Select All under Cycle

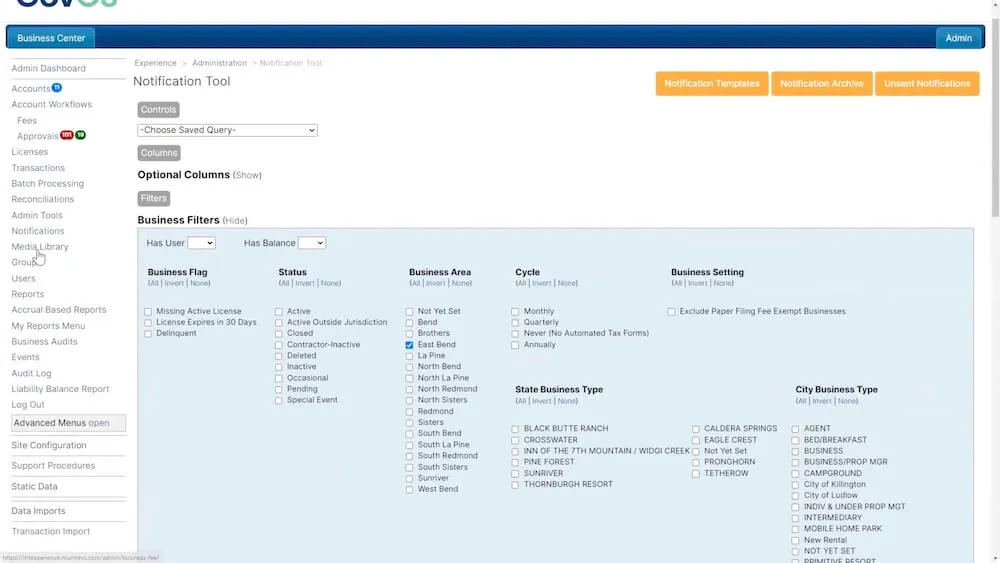coord(521,283)
